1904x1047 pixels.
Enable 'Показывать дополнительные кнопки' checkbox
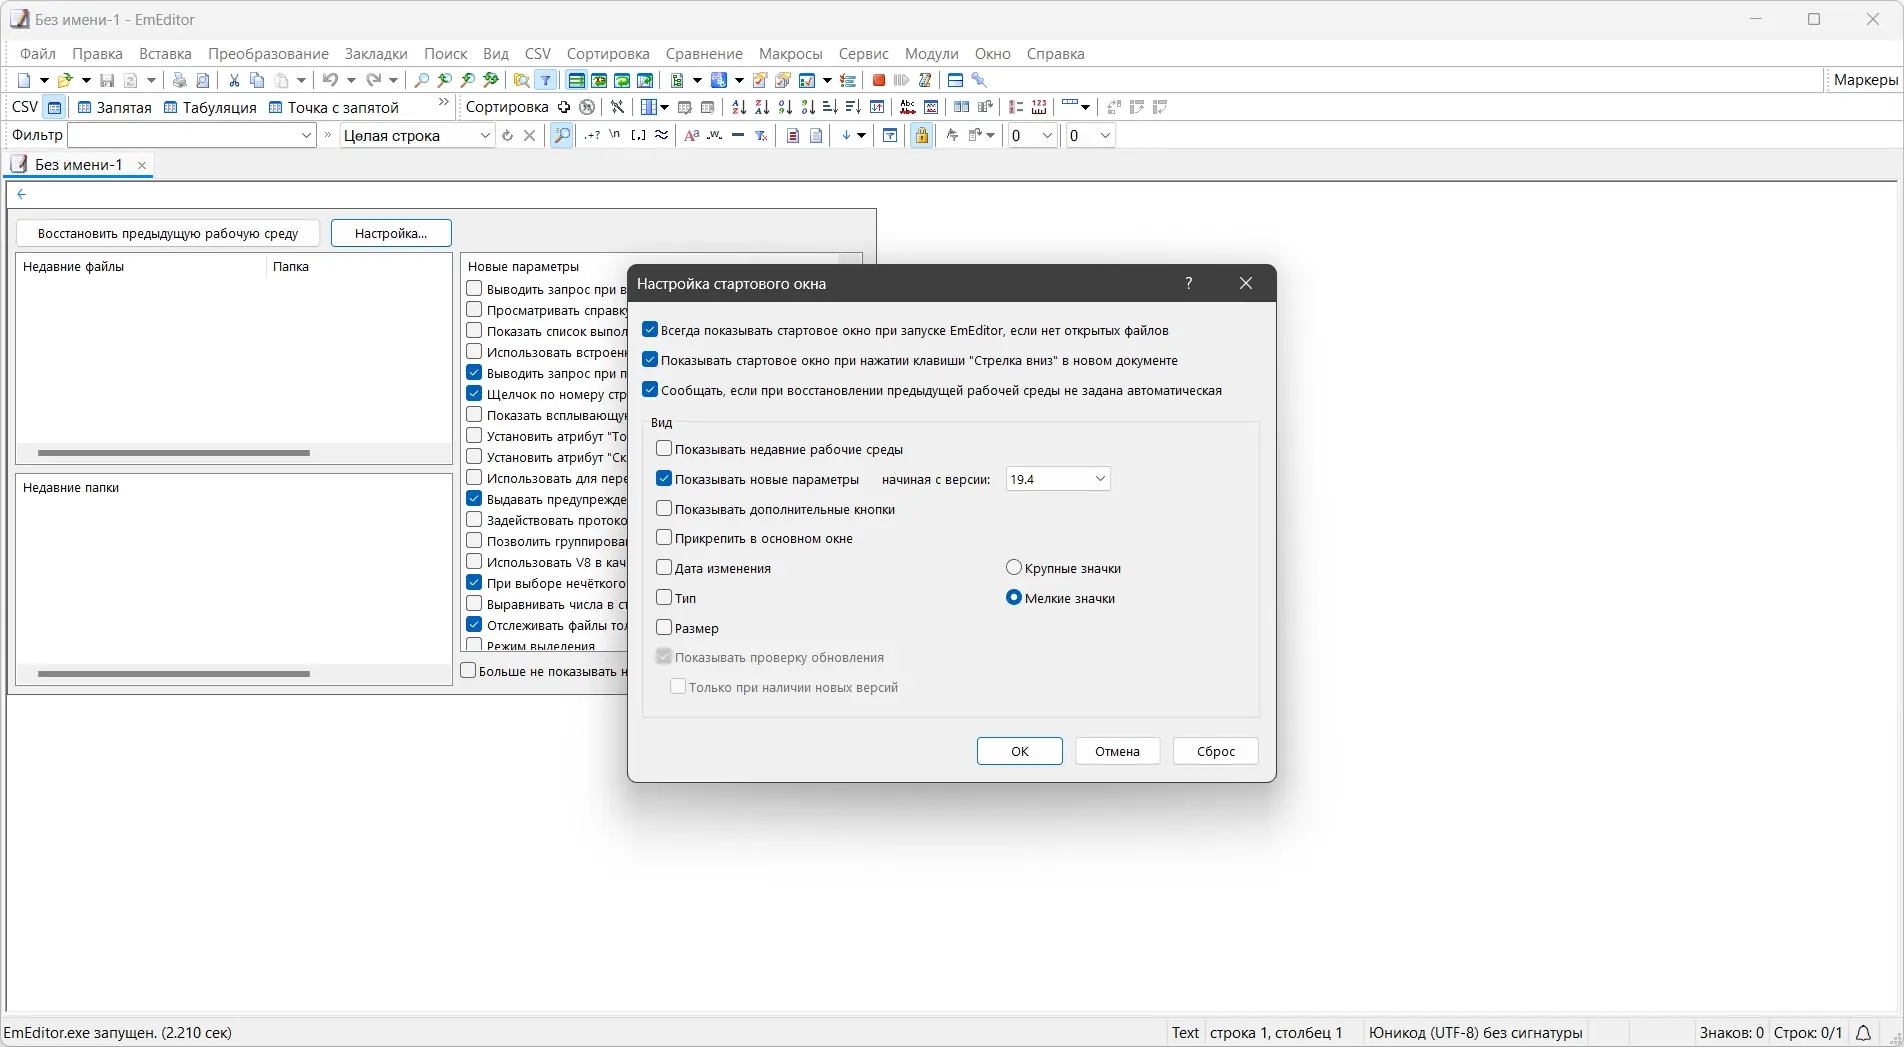[664, 509]
